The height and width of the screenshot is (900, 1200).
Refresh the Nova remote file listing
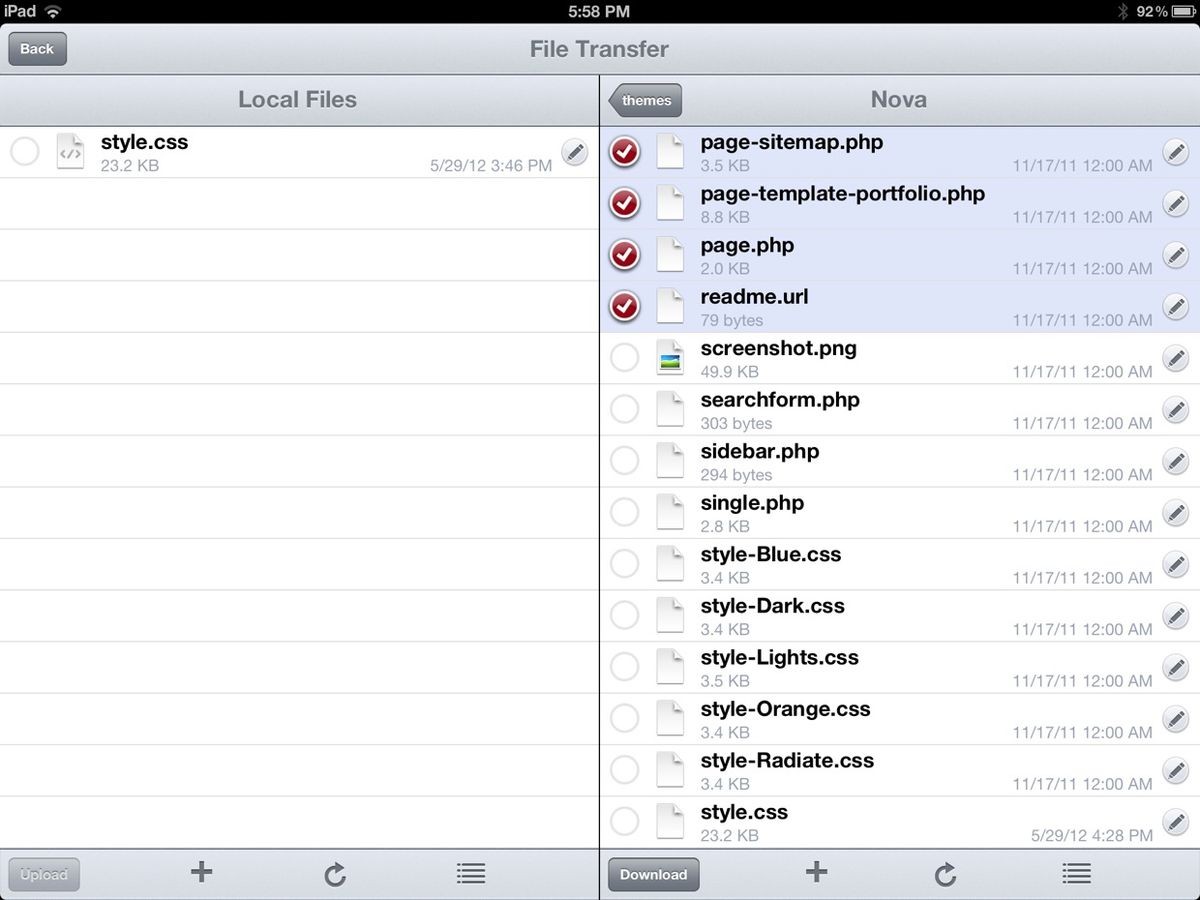(945, 874)
